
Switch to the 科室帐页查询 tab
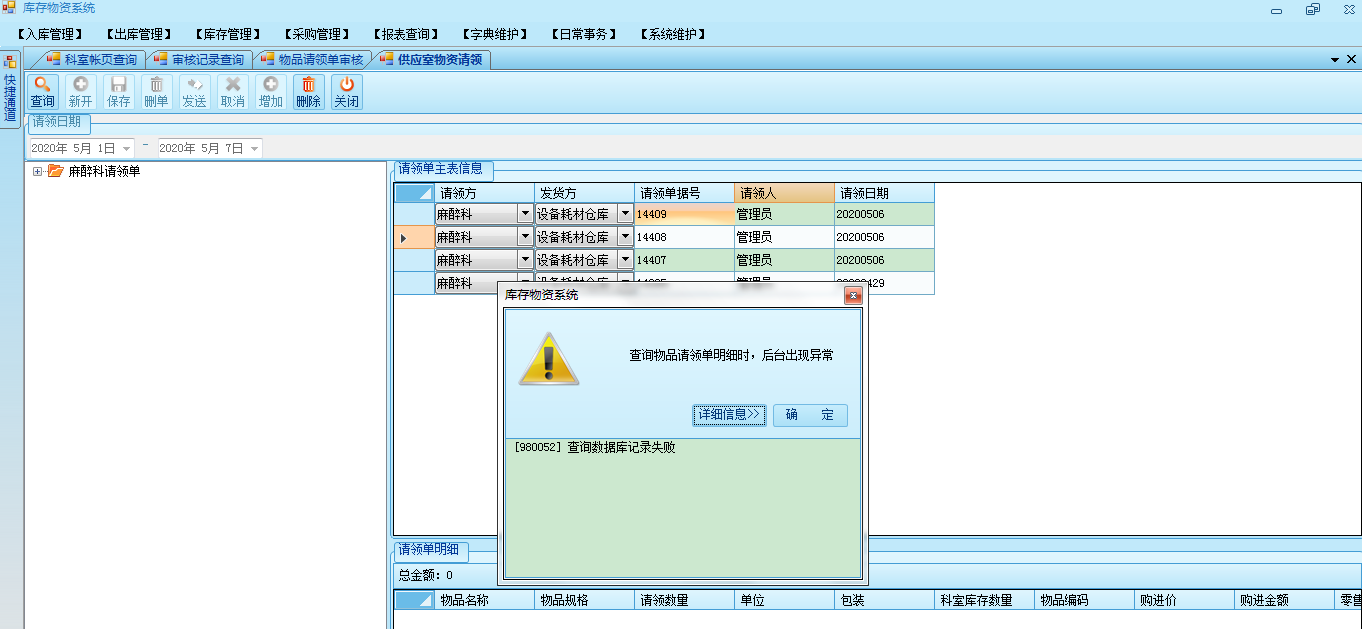[92, 60]
